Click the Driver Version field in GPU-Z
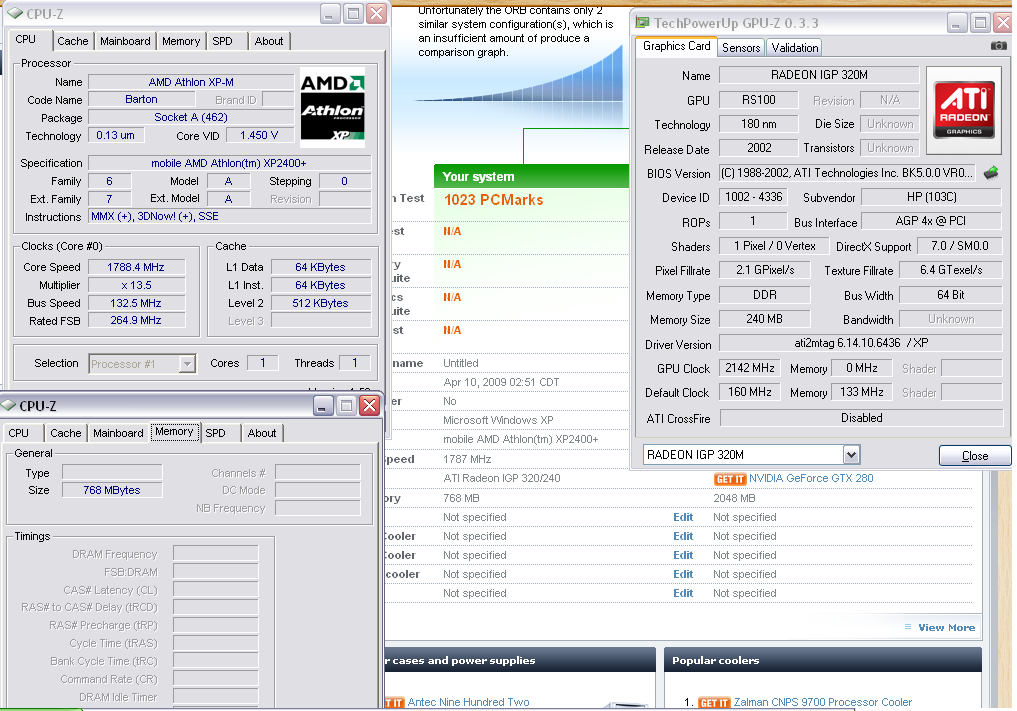Screen dimensions: 1017x711 861,343
